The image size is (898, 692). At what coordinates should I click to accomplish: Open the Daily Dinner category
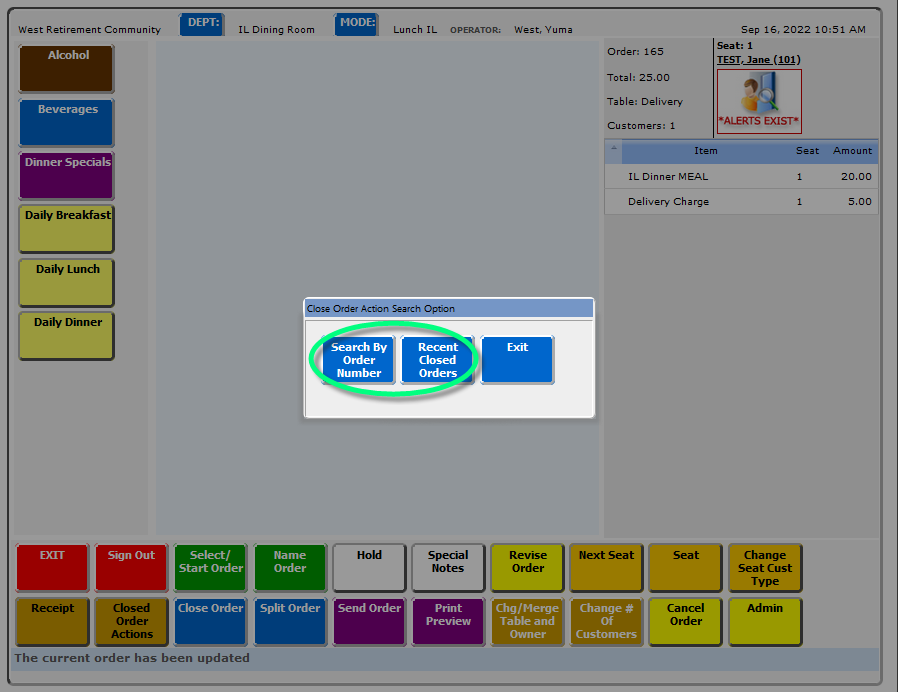pyautogui.click(x=67, y=335)
